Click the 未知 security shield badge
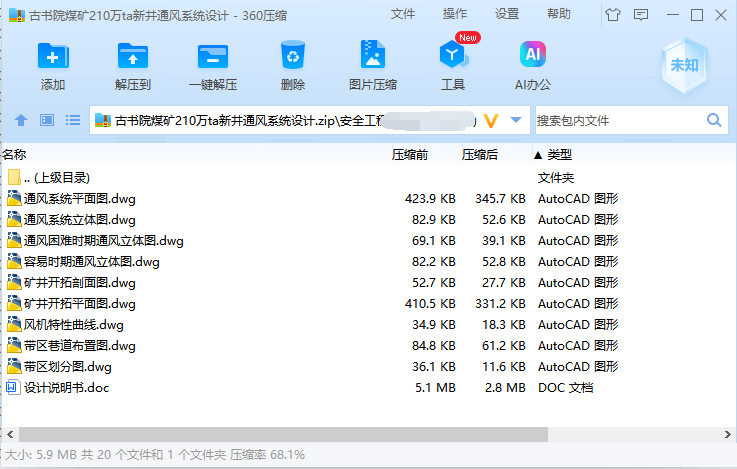Screen dimensions: 737x469 684,65
